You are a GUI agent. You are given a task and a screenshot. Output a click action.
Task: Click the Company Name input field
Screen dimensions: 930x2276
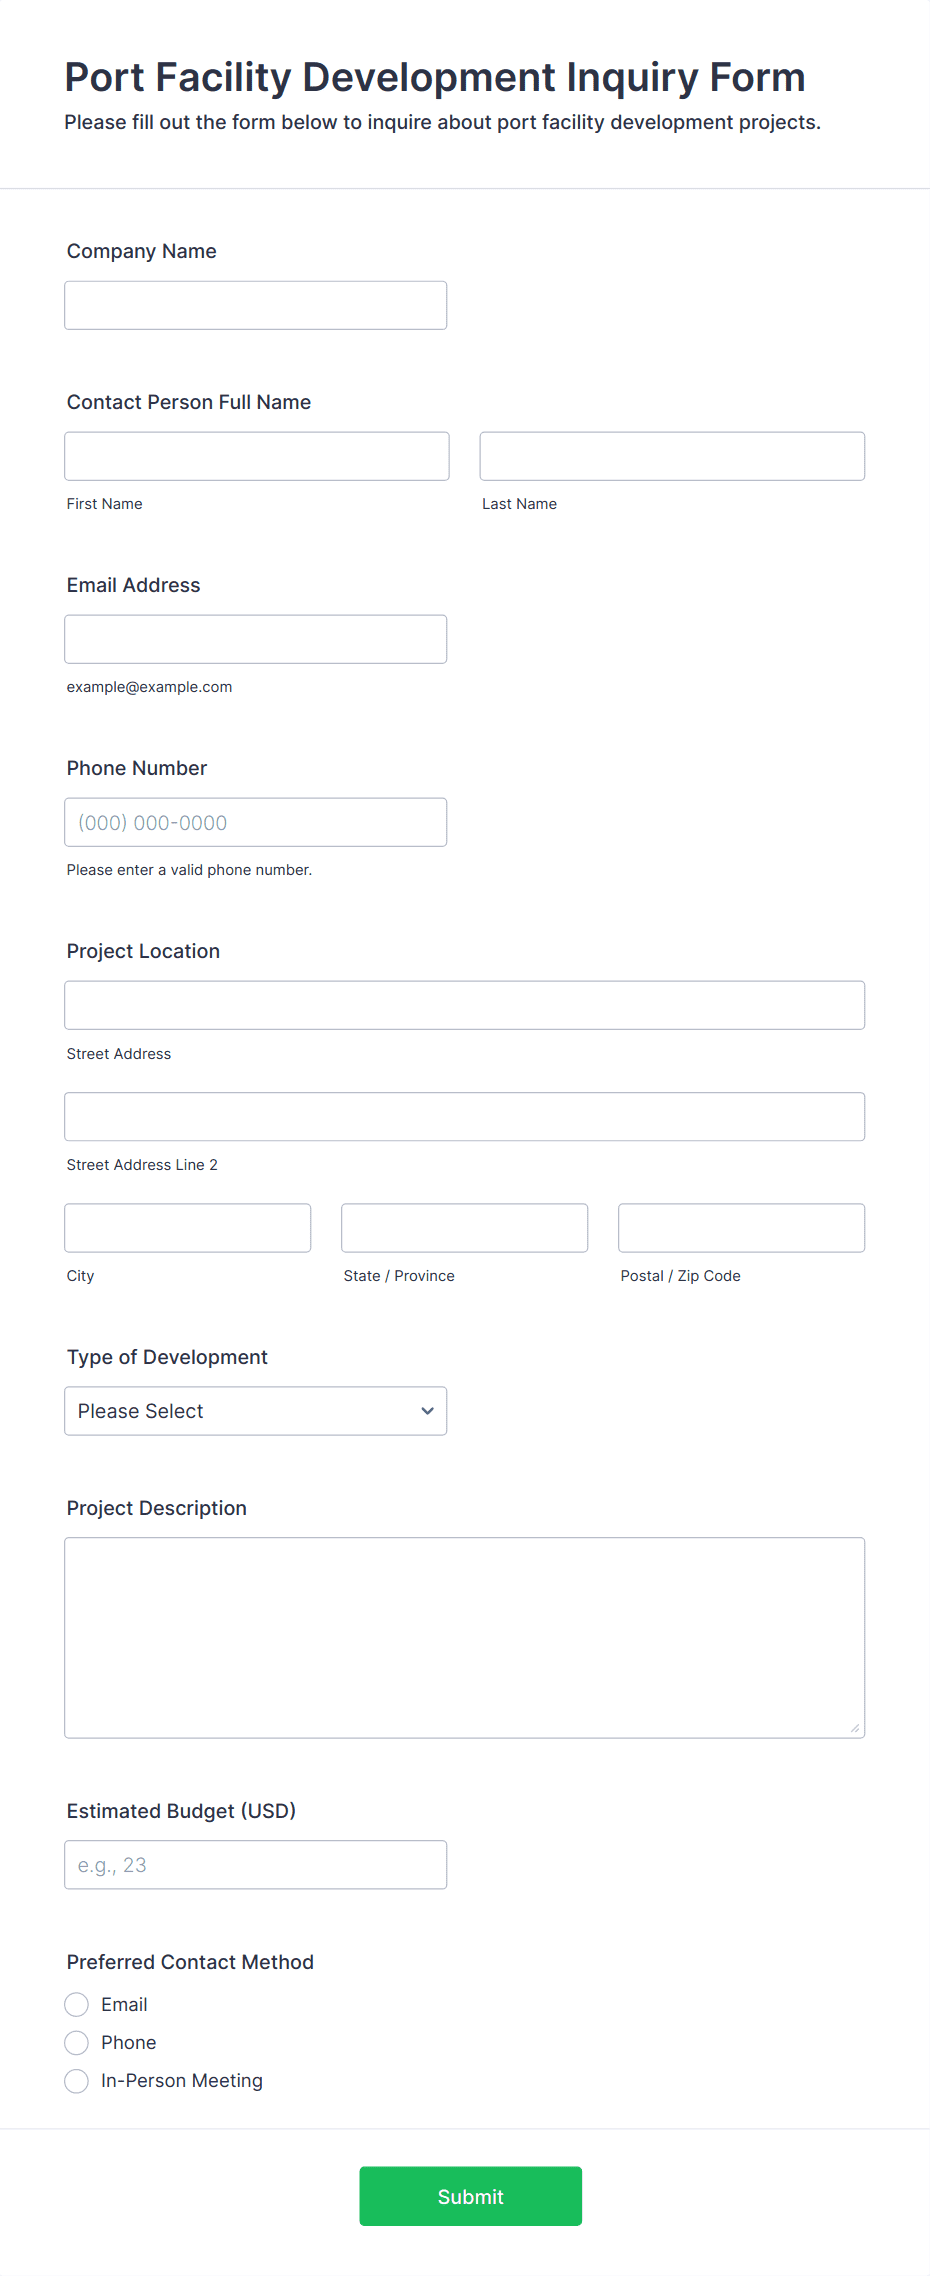255,305
